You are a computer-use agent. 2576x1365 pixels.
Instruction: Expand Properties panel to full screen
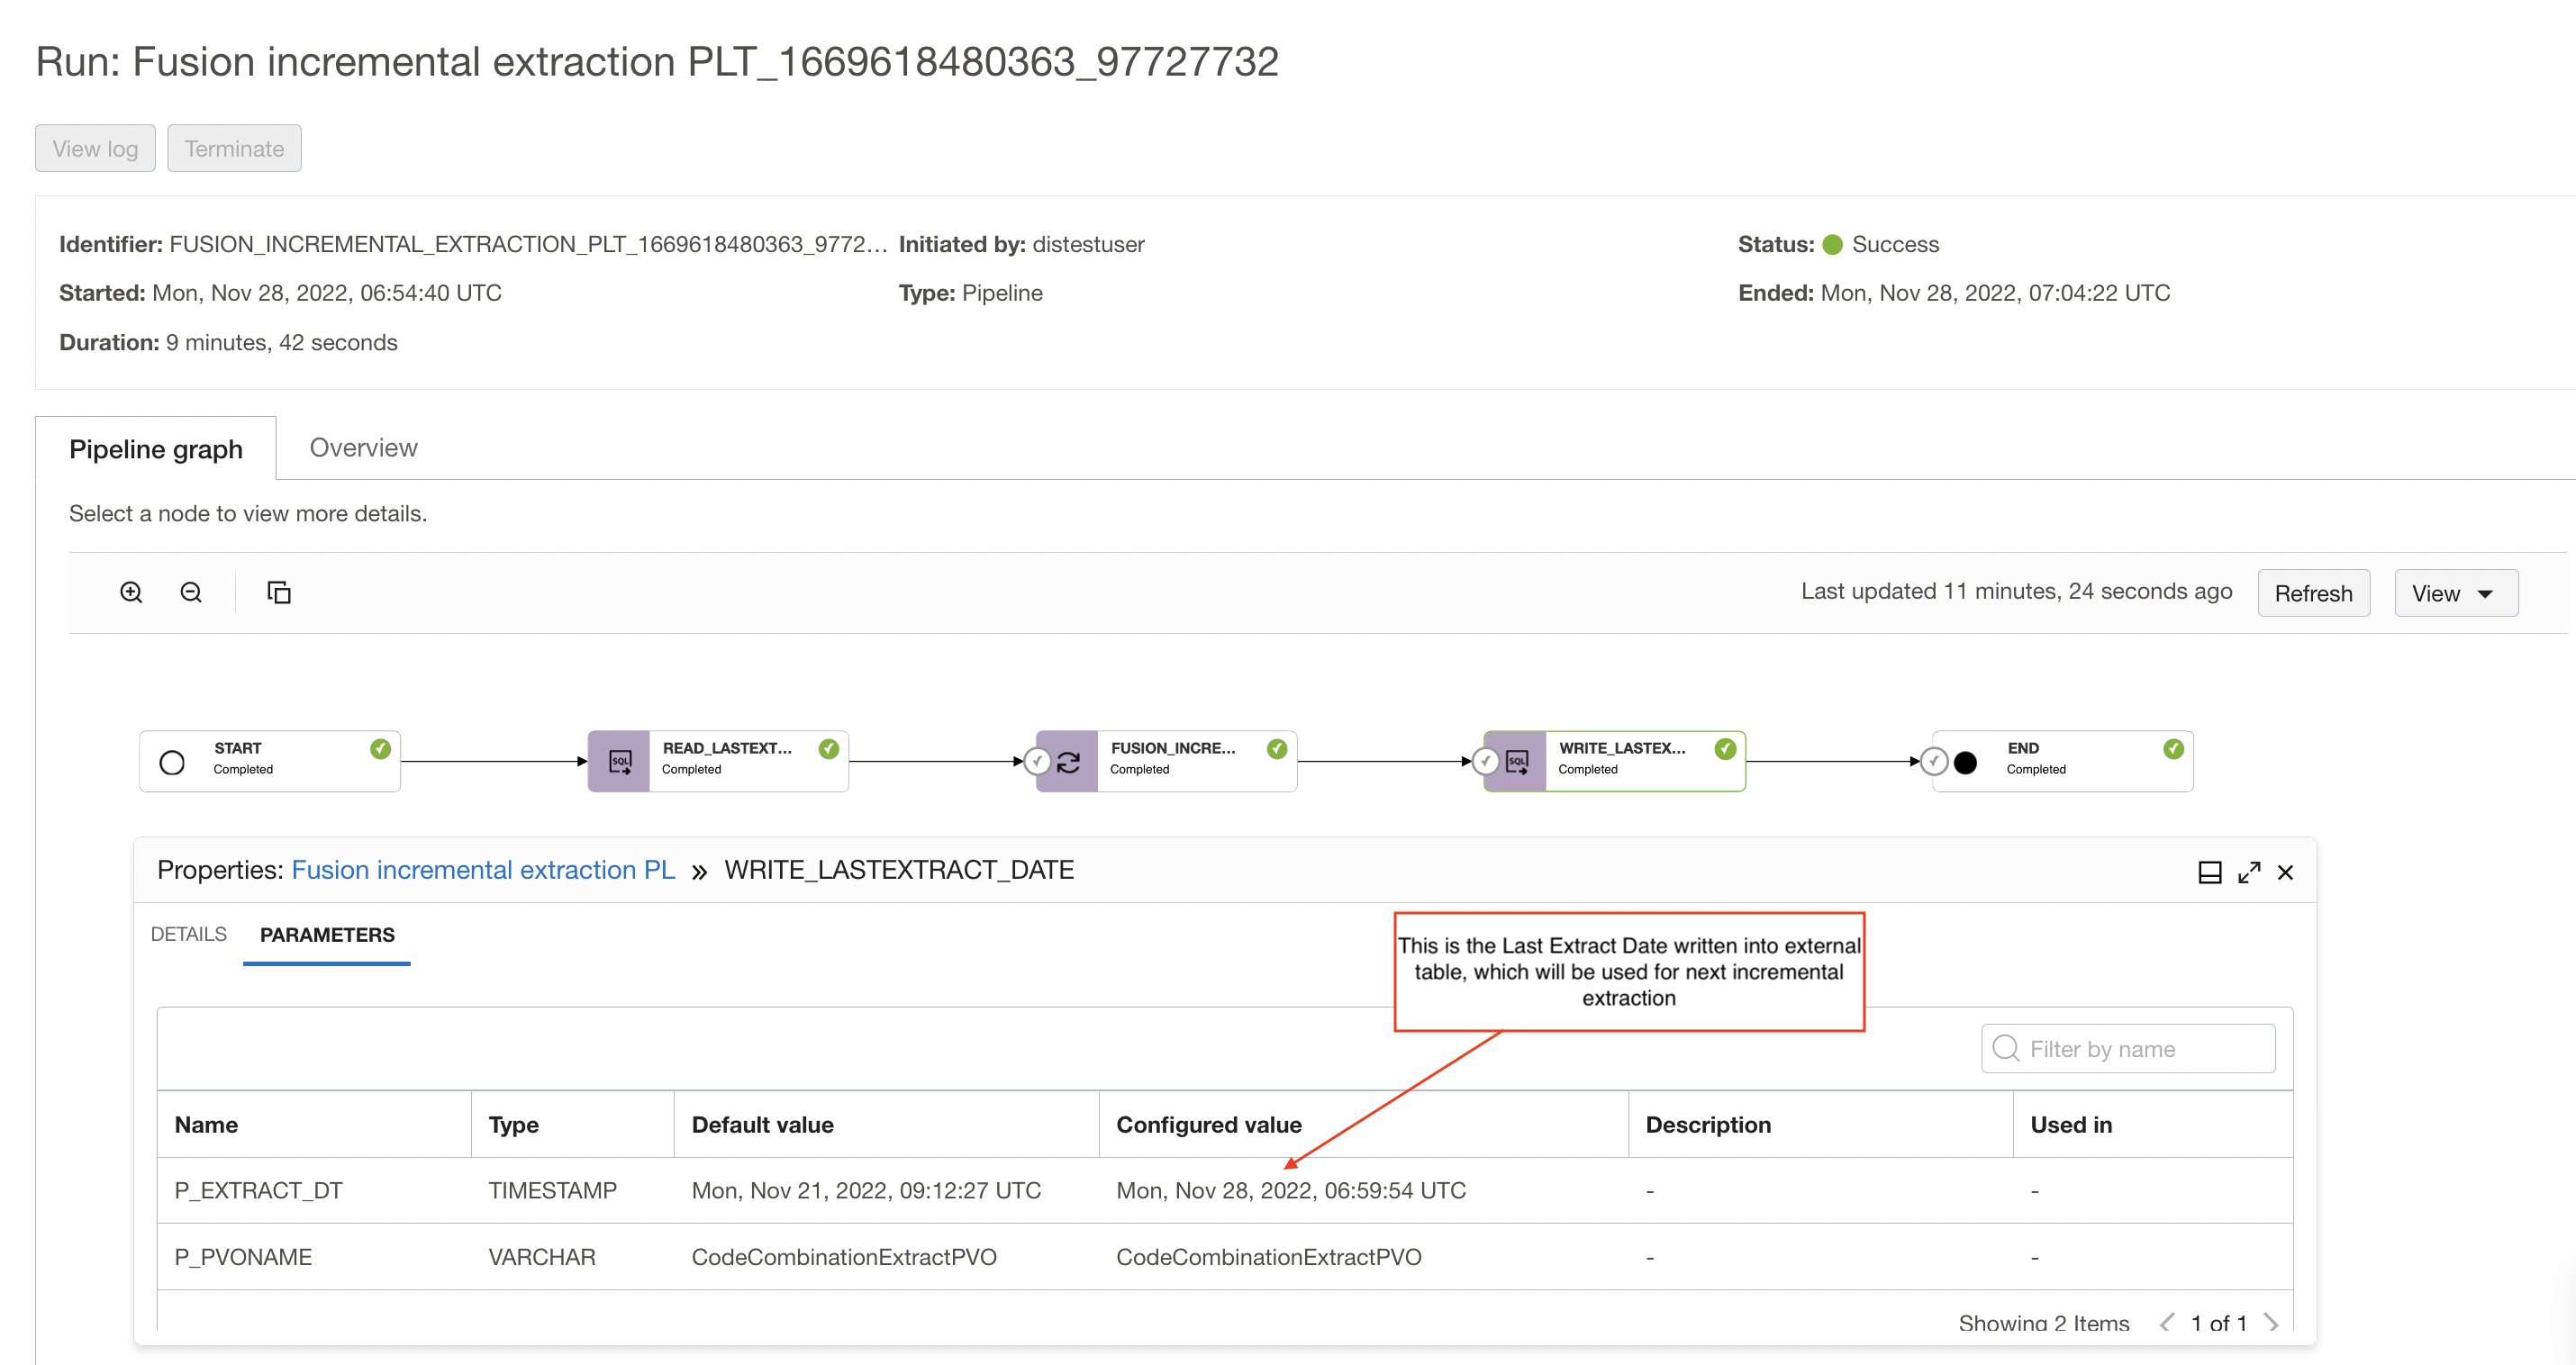point(2249,872)
